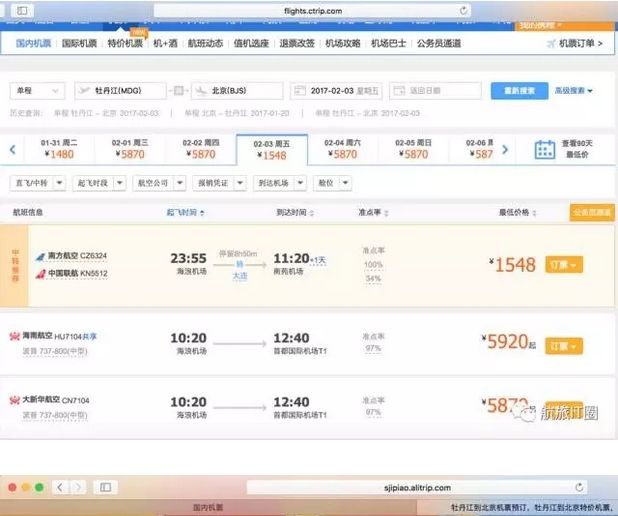This screenshot has height=516, width=618.
Task: Go to 机场攻略
Action: [x=343, y=43]
